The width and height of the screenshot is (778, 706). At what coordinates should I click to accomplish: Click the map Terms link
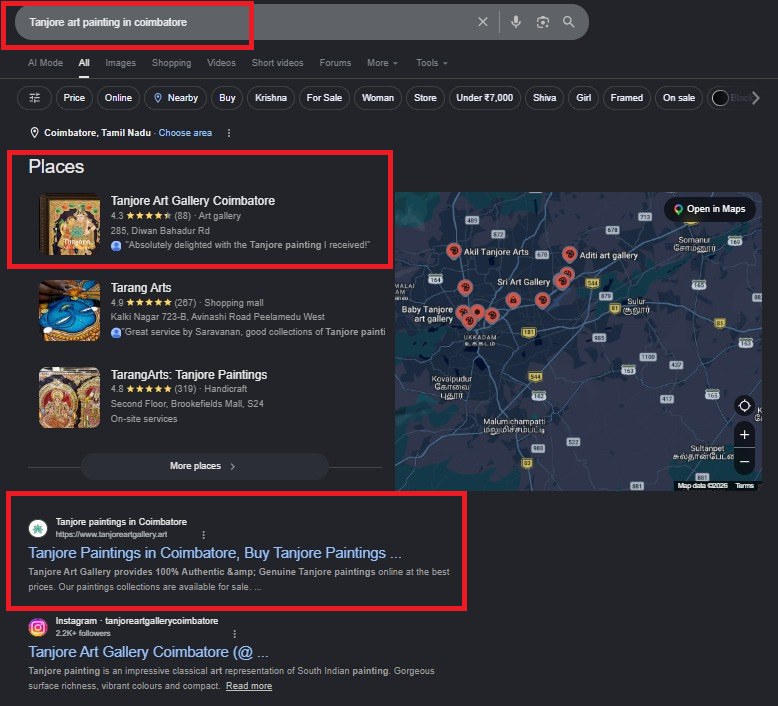click(x=744, y=486)
